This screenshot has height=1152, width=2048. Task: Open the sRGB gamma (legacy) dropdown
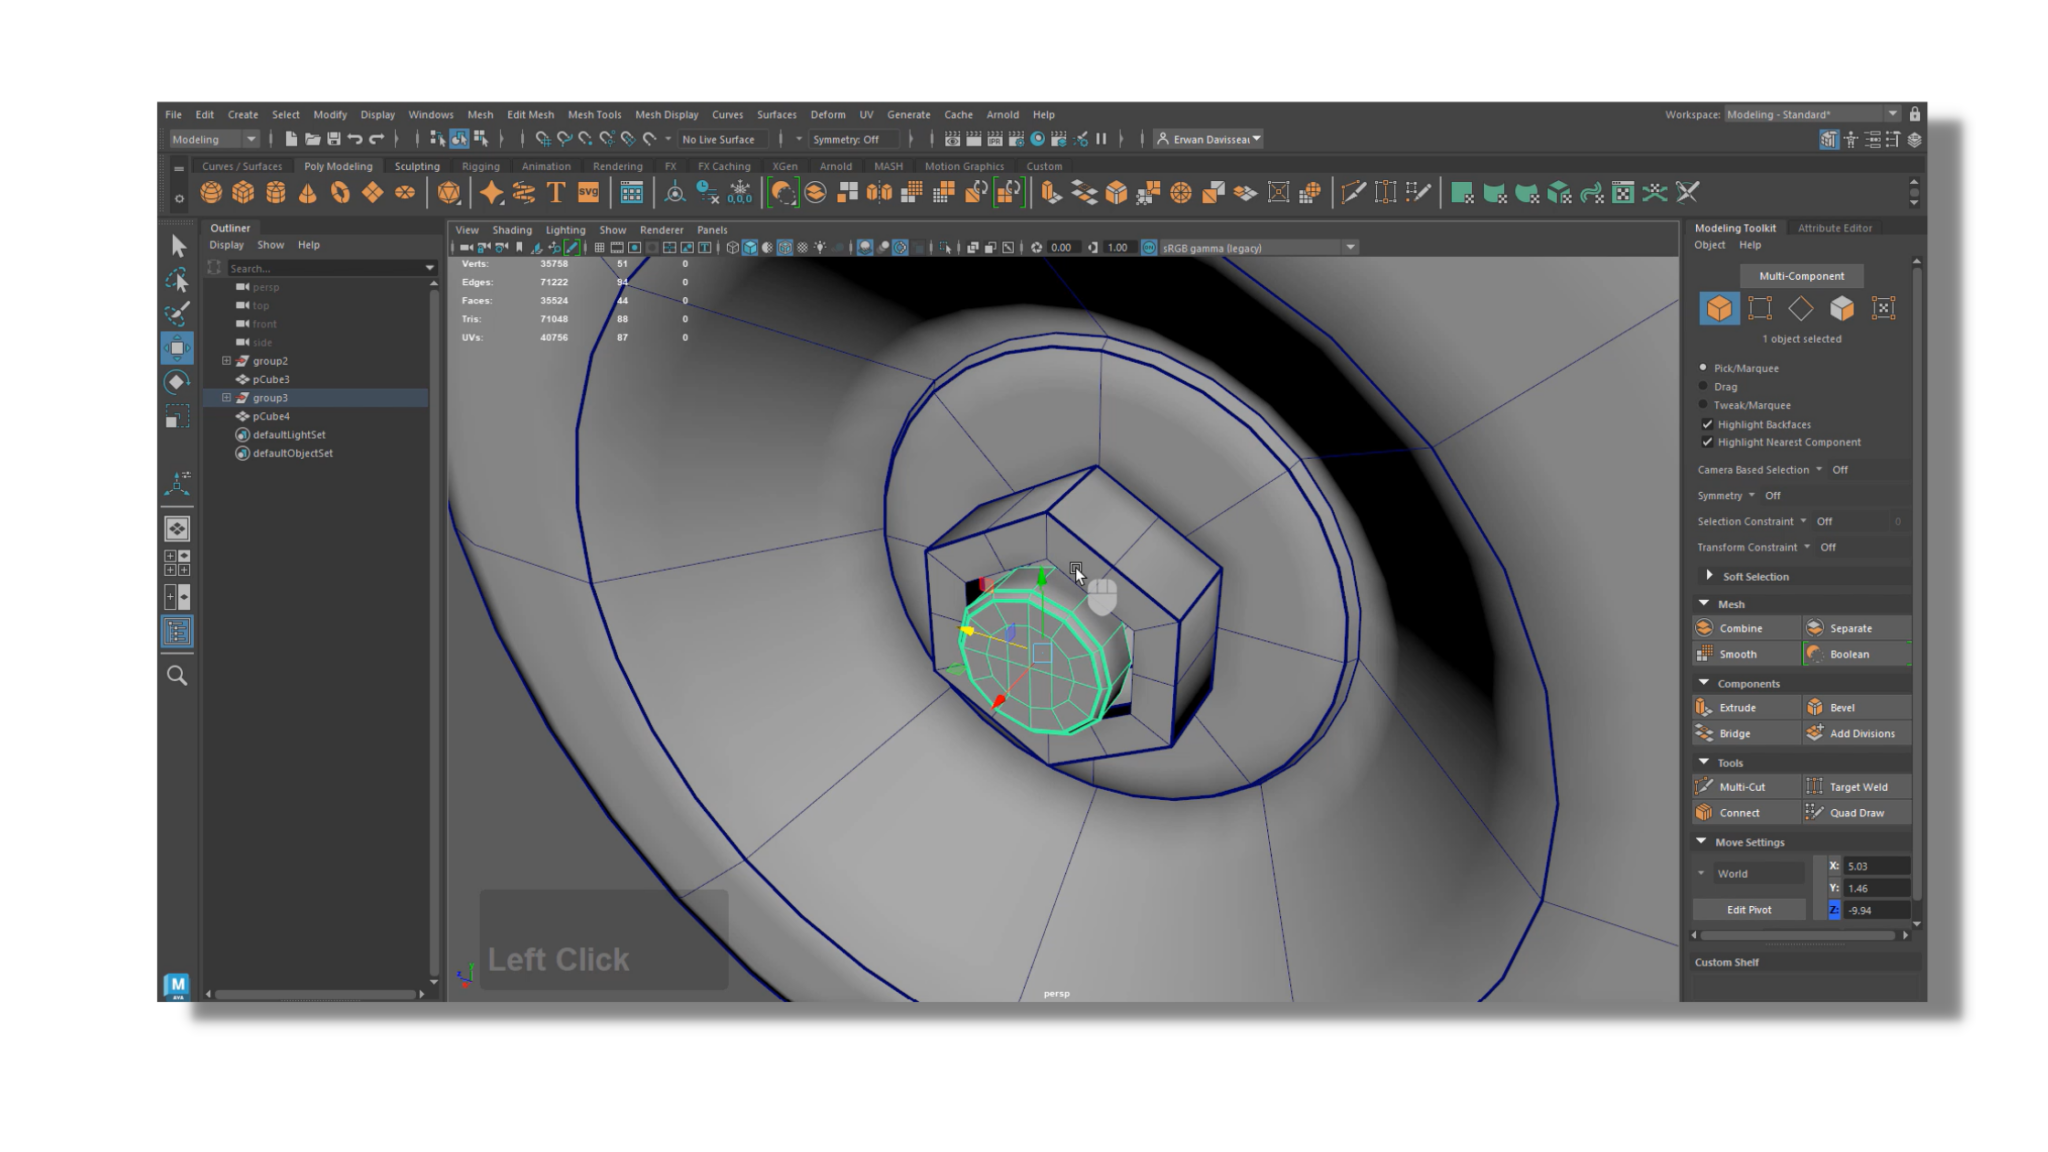tap(1258, 248)
